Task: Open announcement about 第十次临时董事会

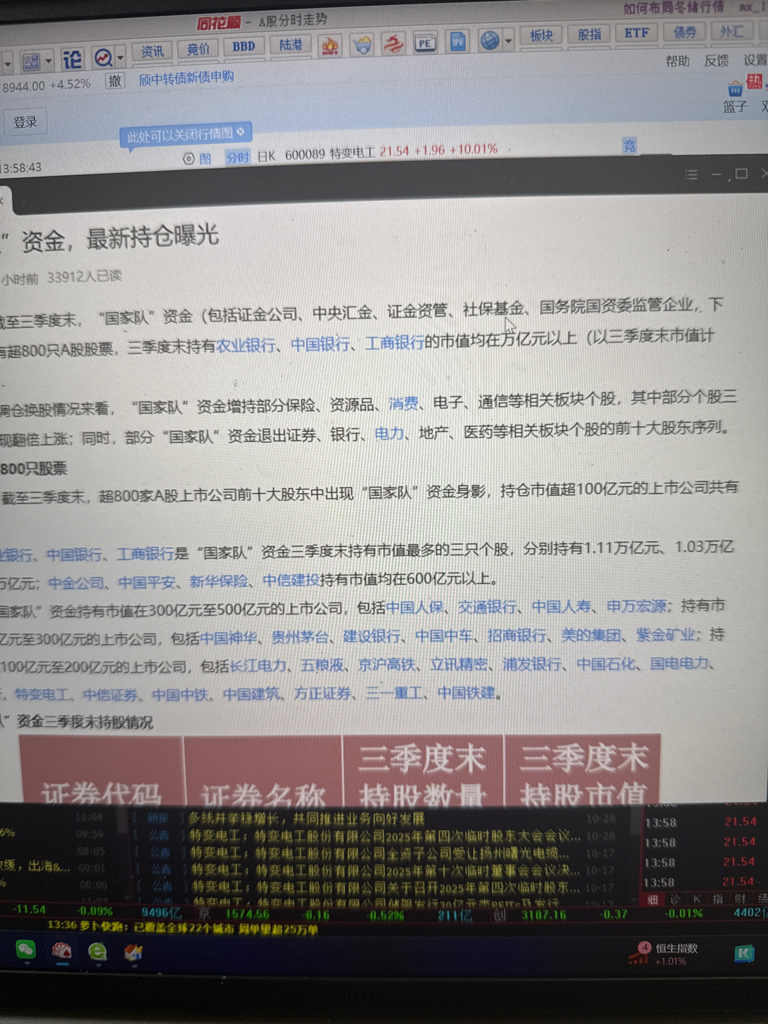Action: pyautogui.click(x=385, y=871)
